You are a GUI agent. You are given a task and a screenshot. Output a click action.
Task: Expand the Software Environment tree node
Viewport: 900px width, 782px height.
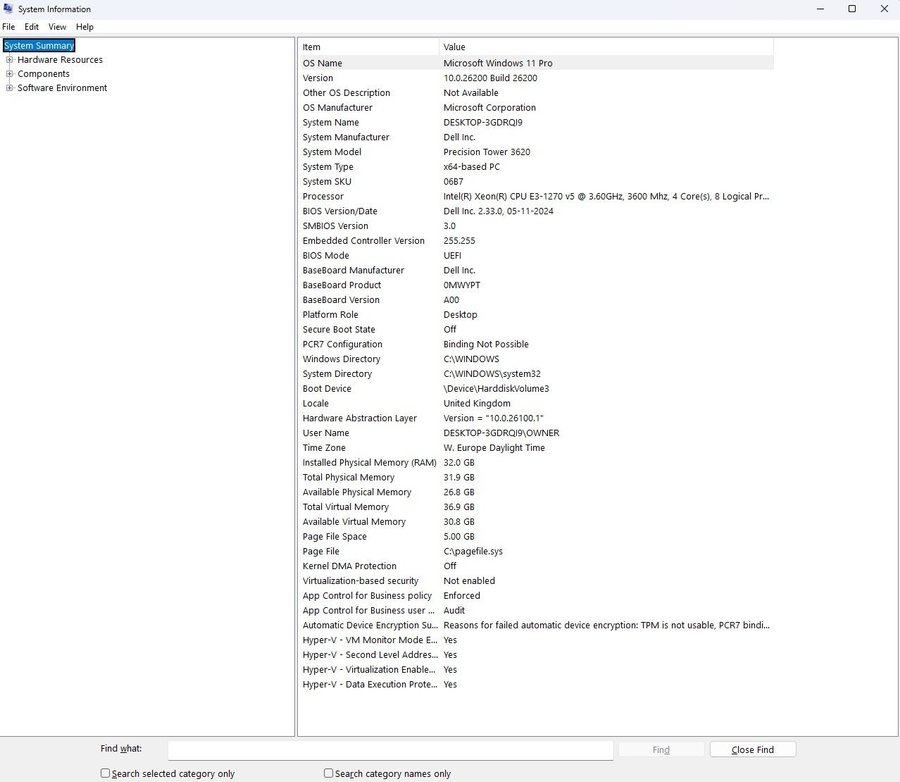[x=10, y=88]
